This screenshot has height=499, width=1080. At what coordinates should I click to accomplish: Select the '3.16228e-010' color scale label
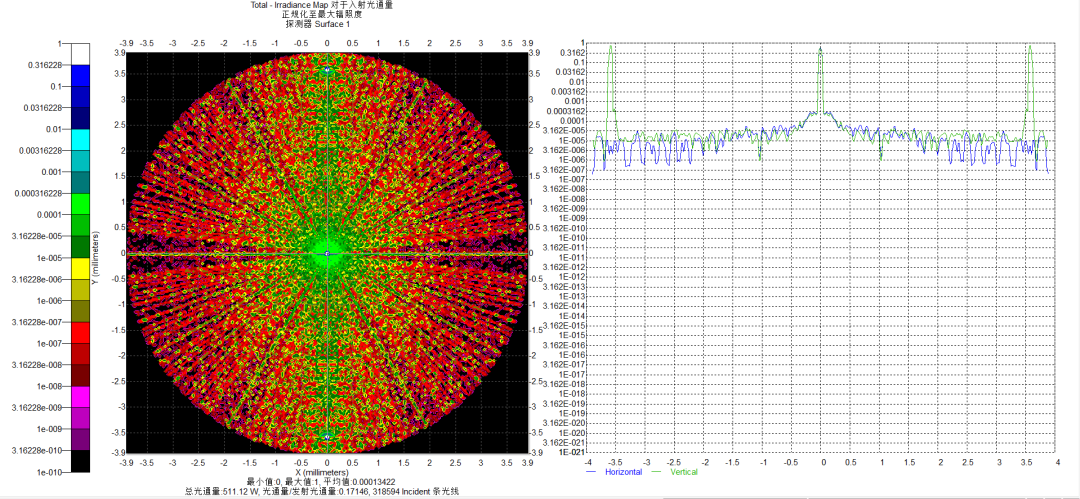tap(39, 450)
